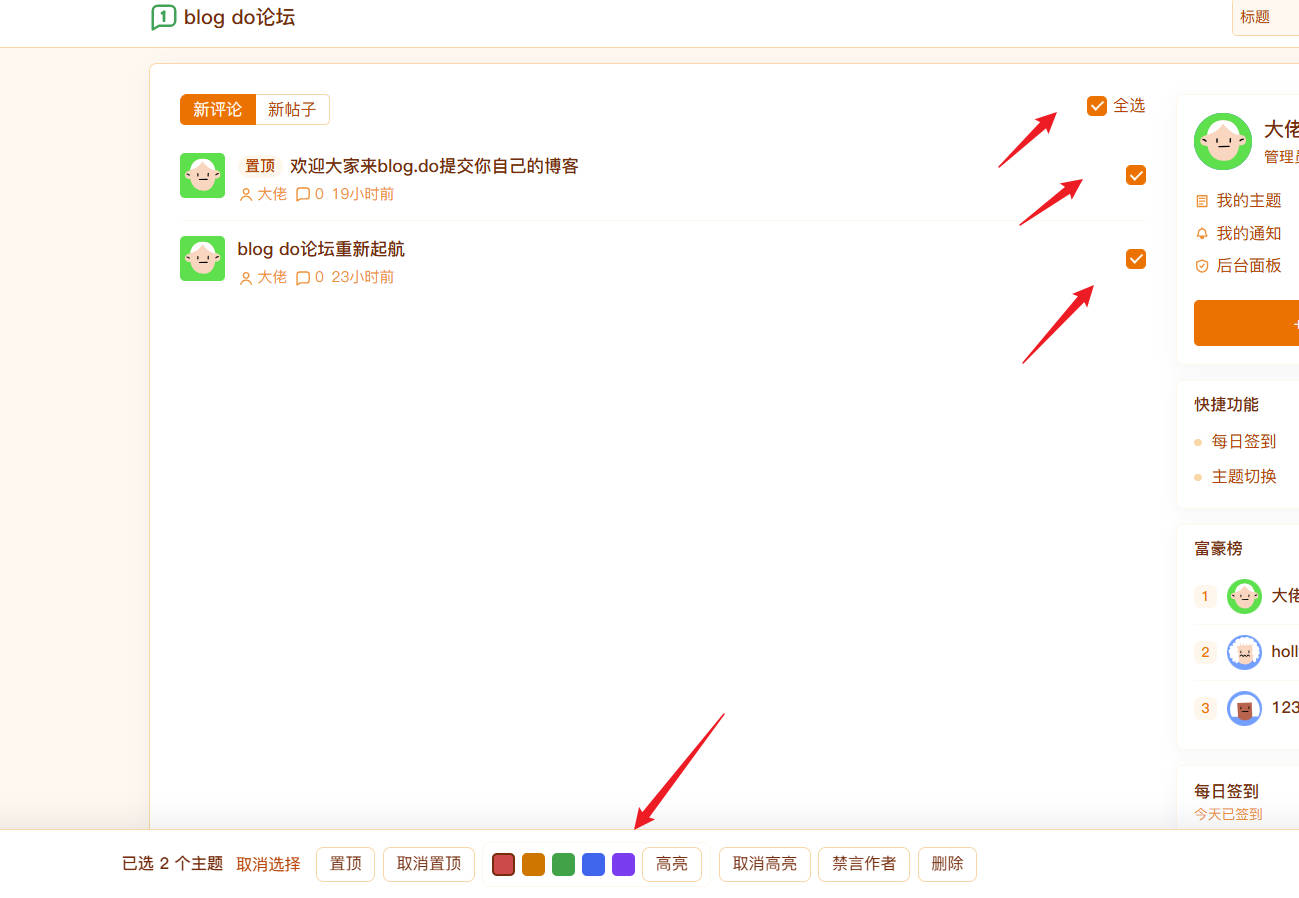
Task: Click the blog do论坛 logo icon
Action: (x=163, y=17)
